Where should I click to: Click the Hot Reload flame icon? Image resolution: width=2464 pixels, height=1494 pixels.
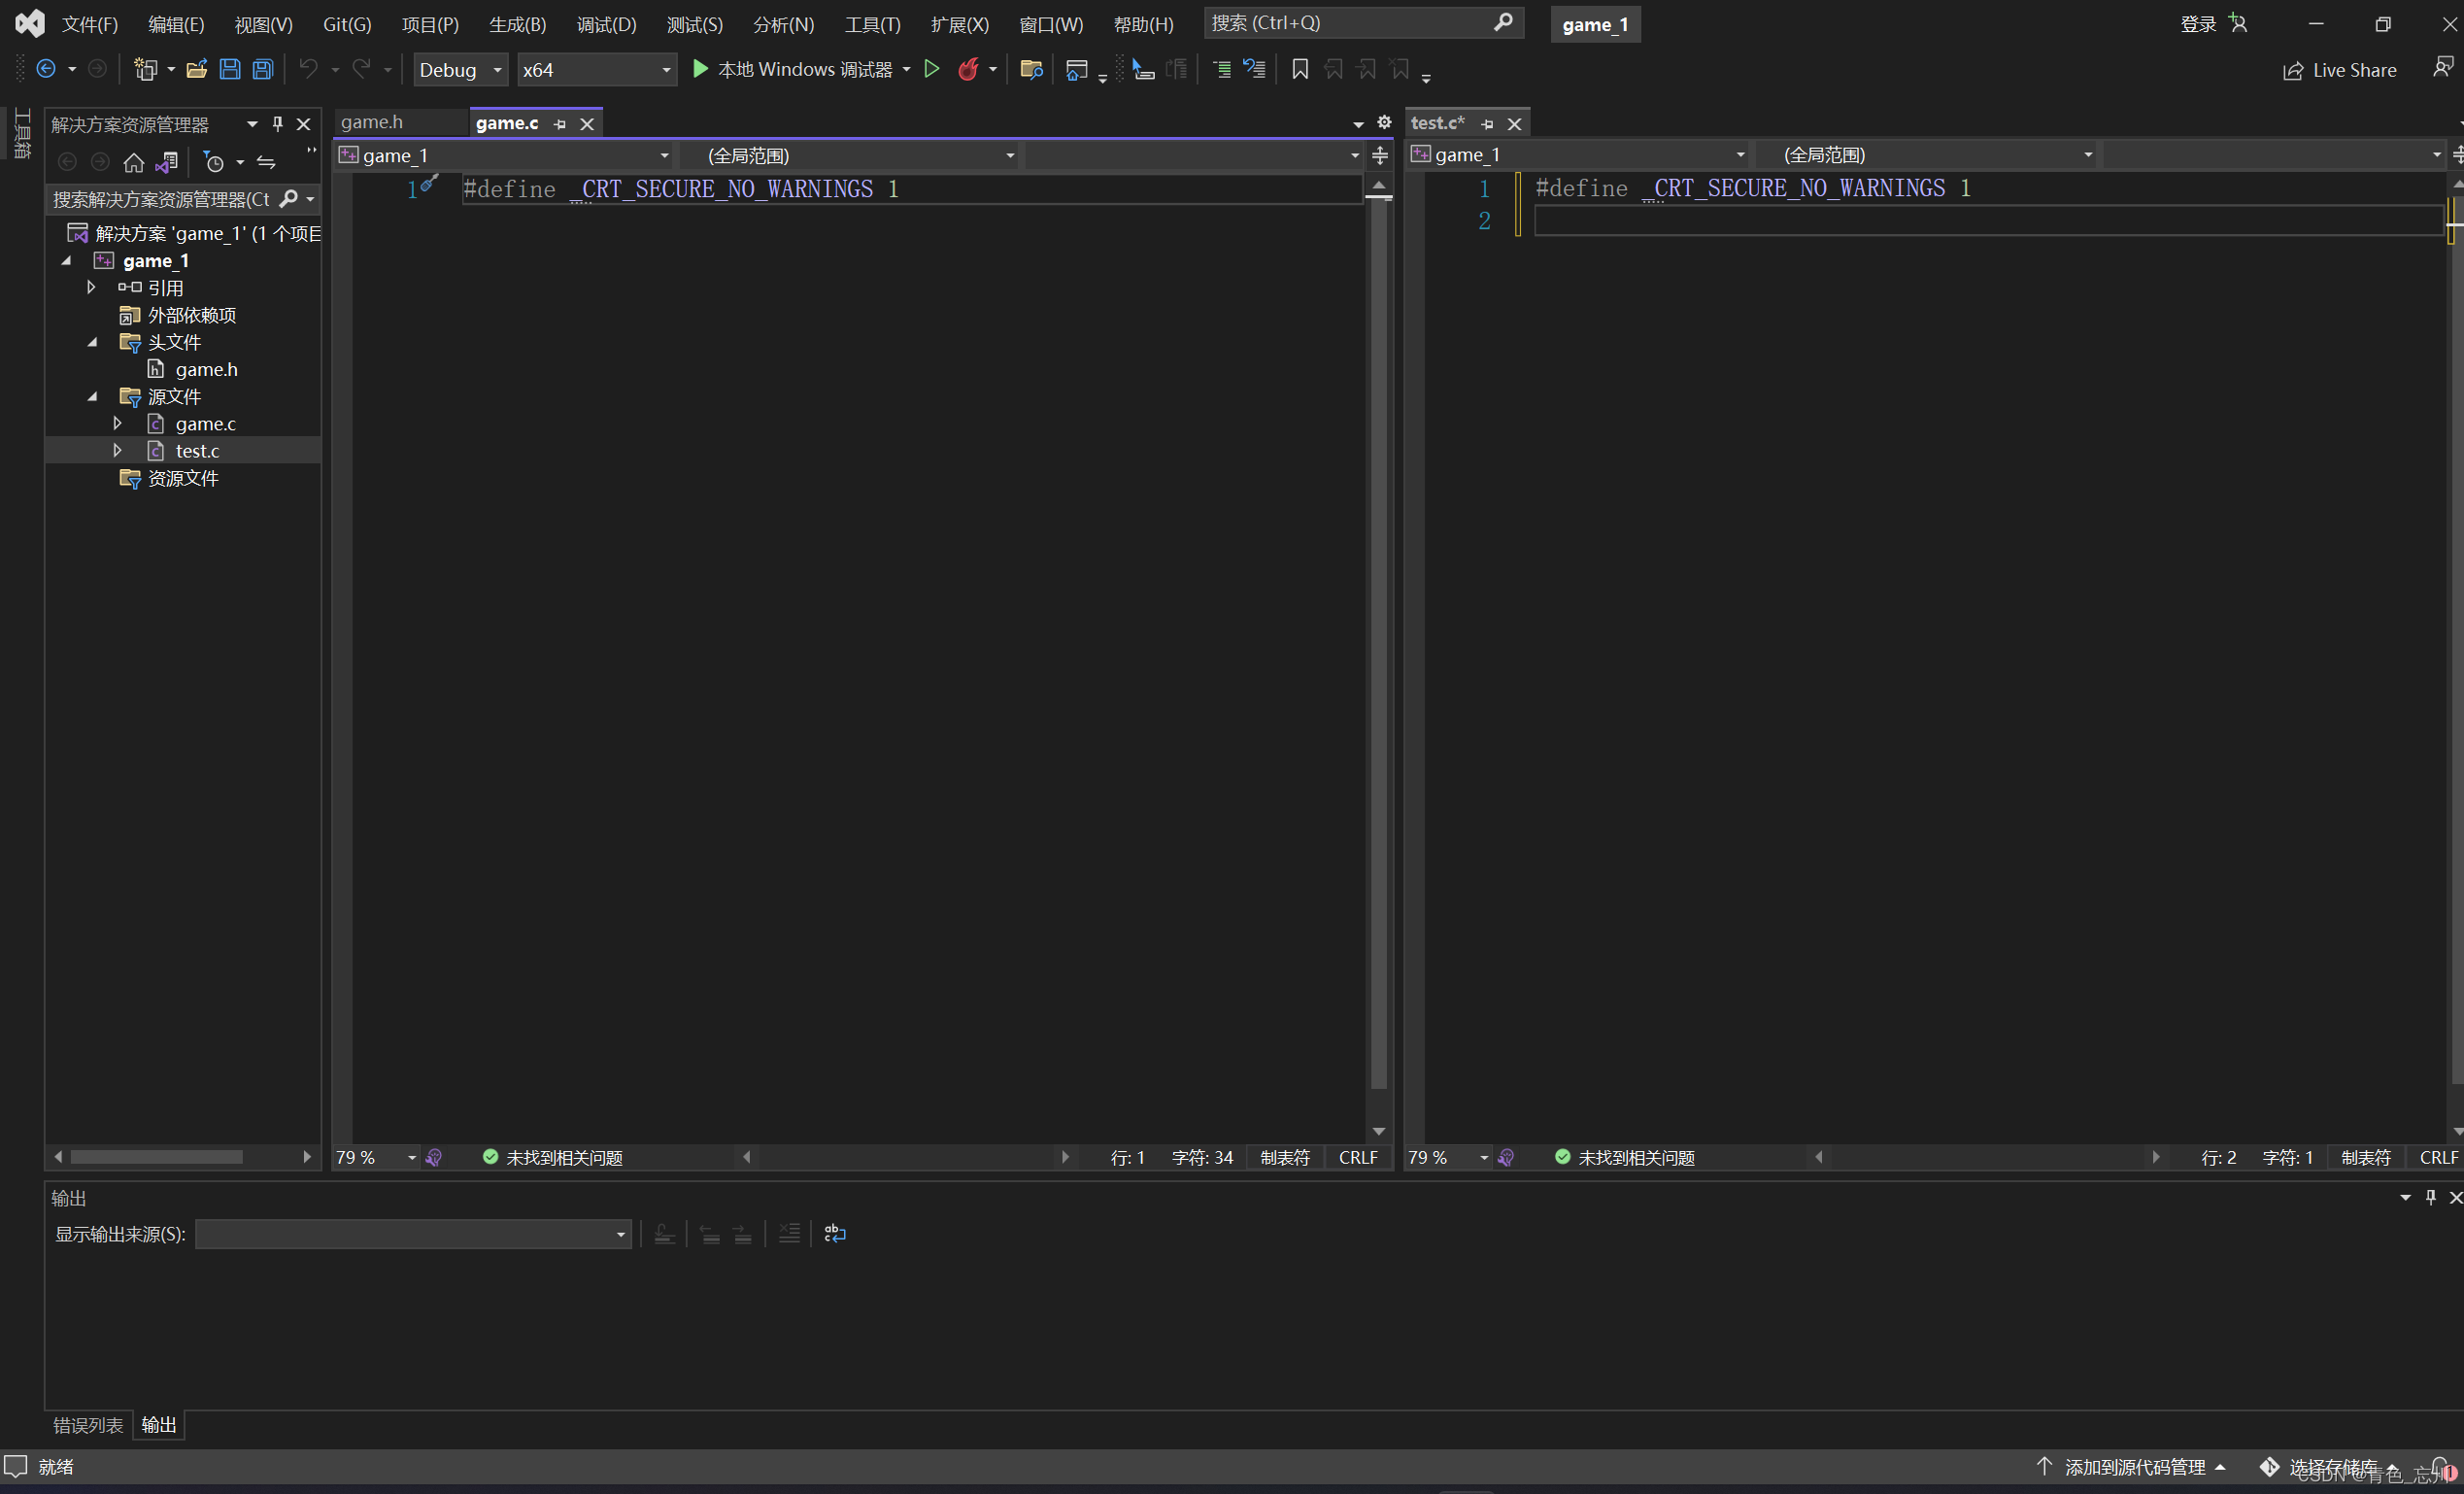coord(968,69)
